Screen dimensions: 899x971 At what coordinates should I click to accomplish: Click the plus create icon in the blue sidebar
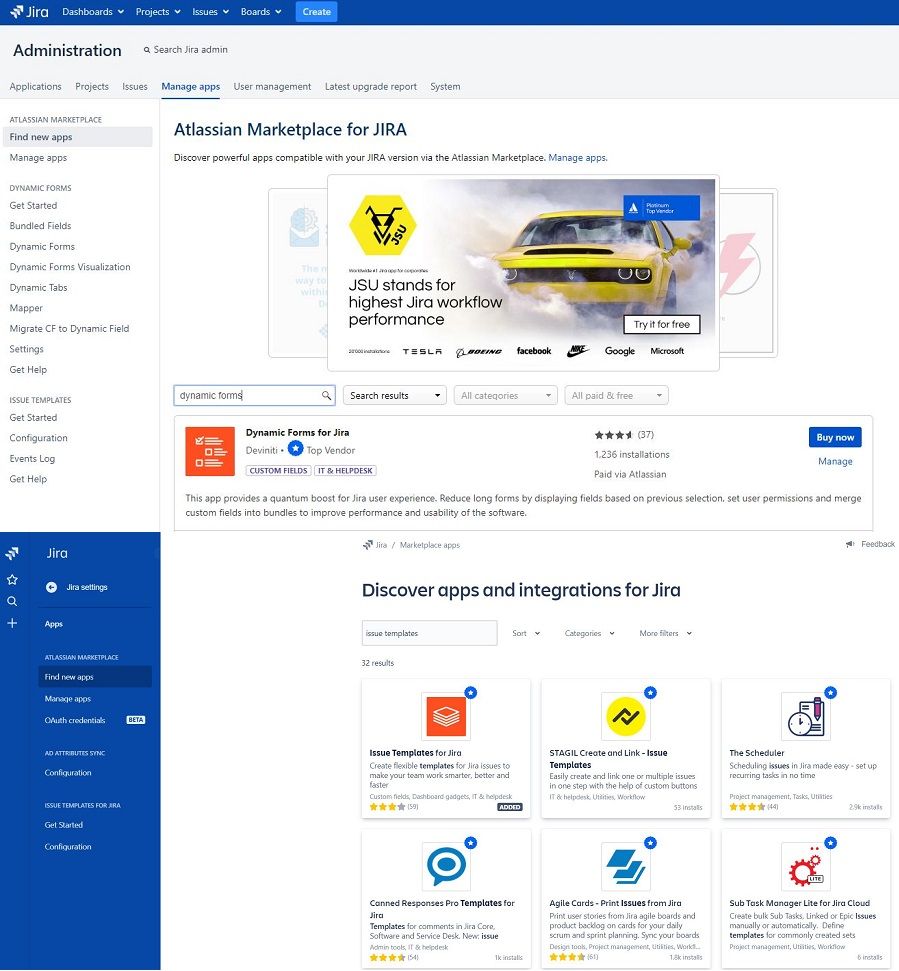(x=12, y=623)
